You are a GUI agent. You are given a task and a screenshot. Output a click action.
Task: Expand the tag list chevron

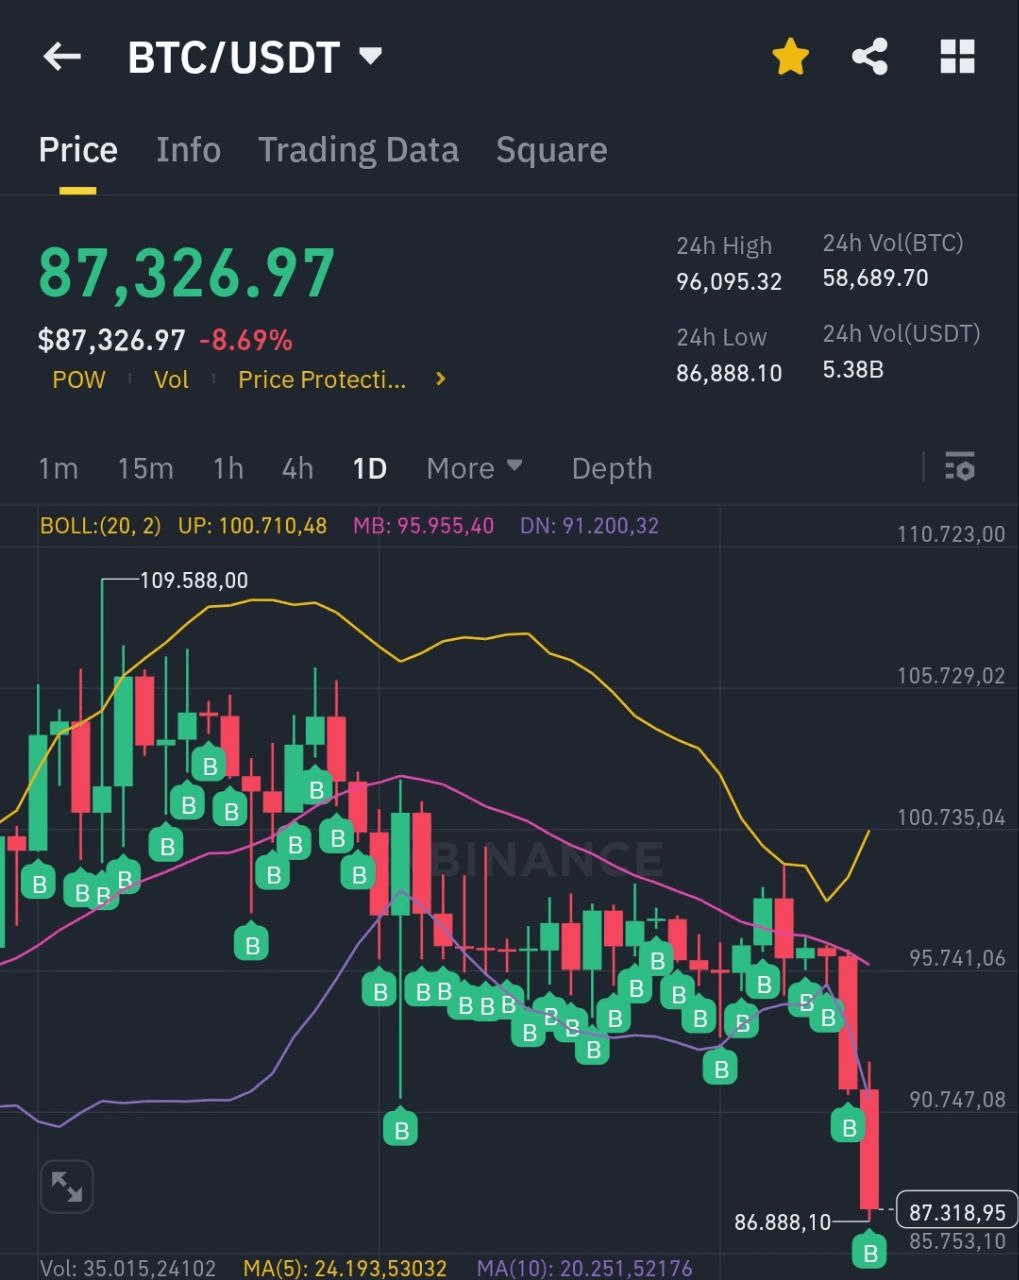(440, 379)
